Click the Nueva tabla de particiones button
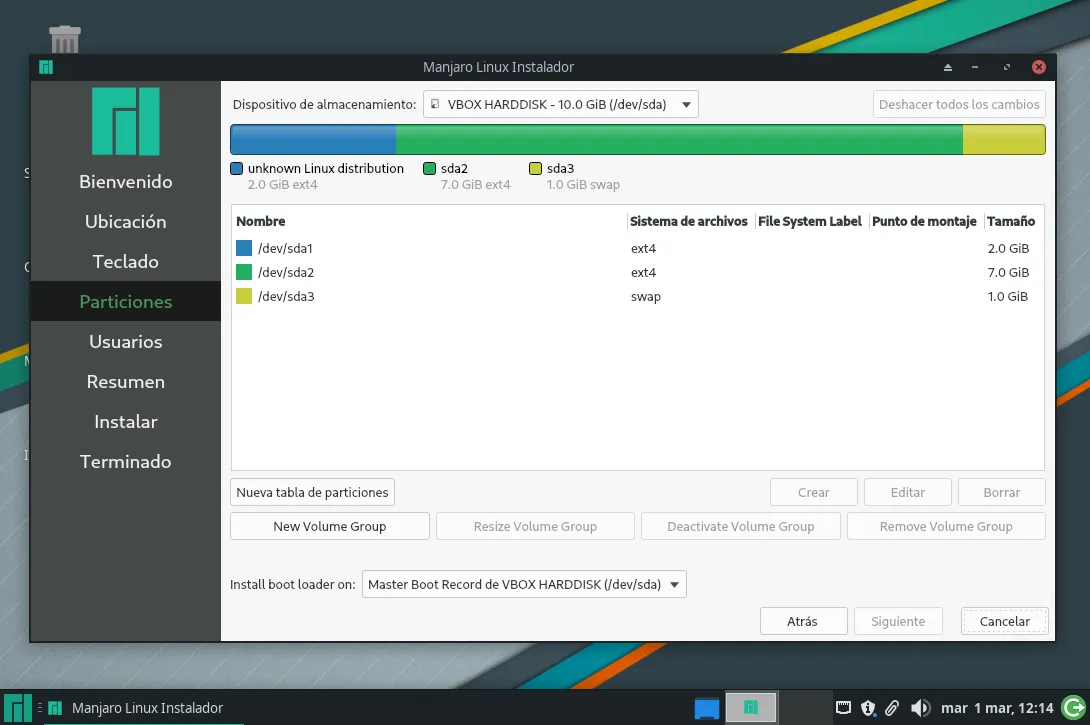Viewport: 1090px width, 725px height. 312,492
